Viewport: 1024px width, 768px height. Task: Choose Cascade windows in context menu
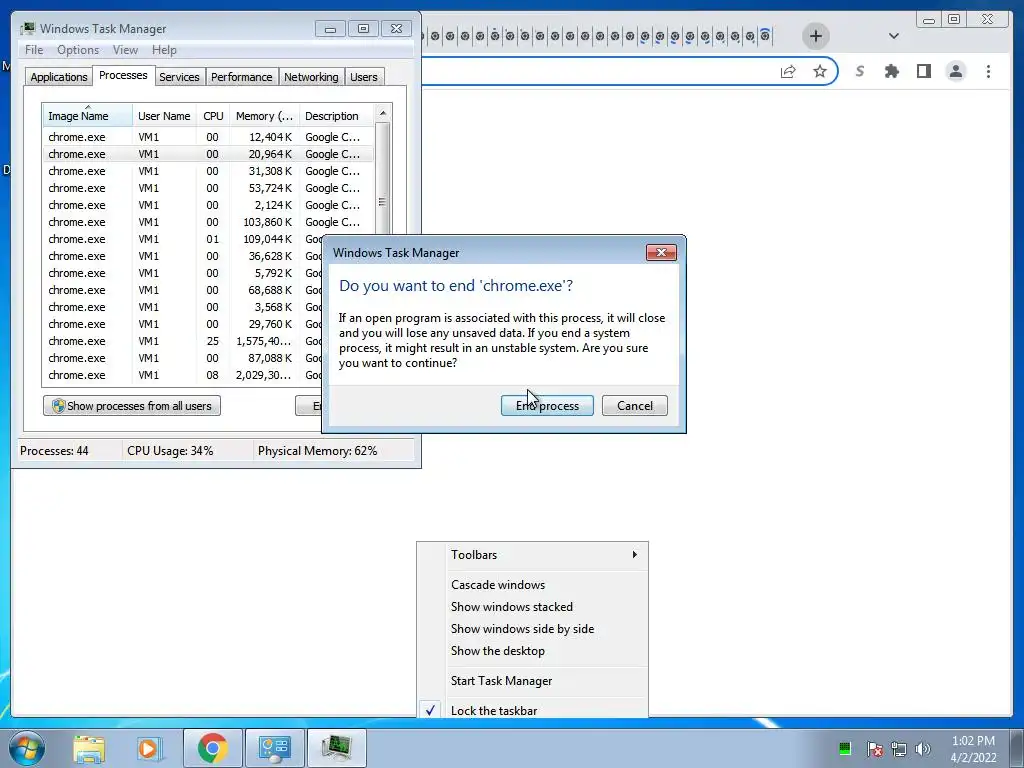pyautogui.click(x=532, y=584)
